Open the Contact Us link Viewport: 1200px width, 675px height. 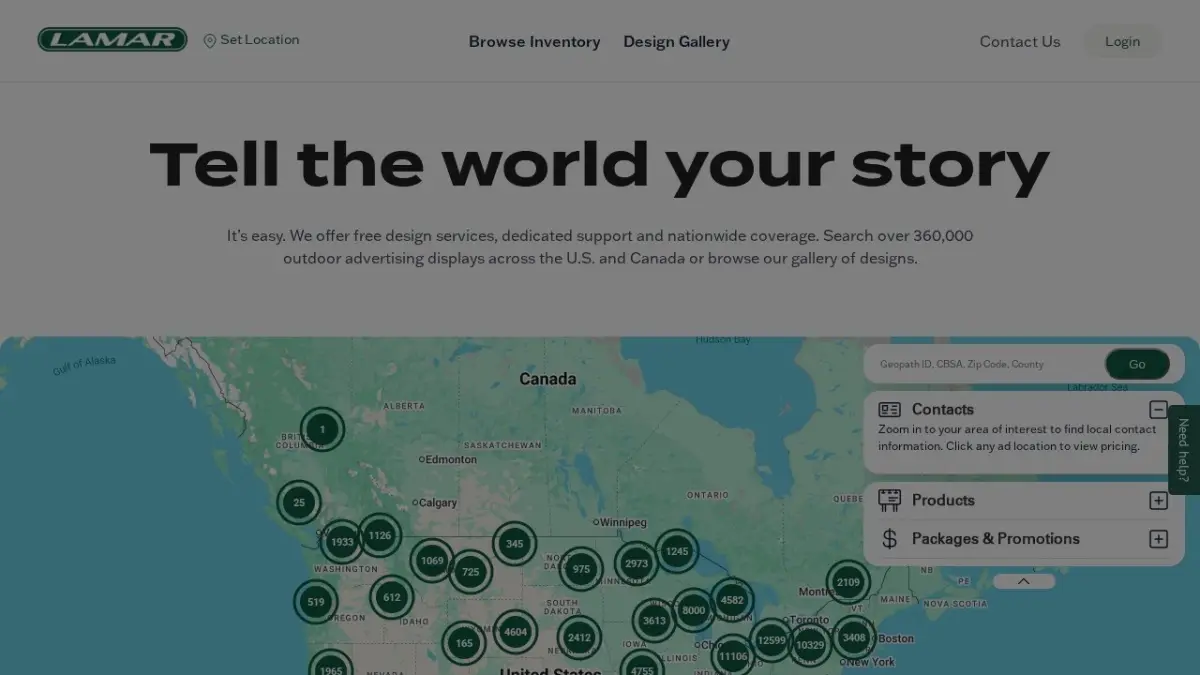1020,42
